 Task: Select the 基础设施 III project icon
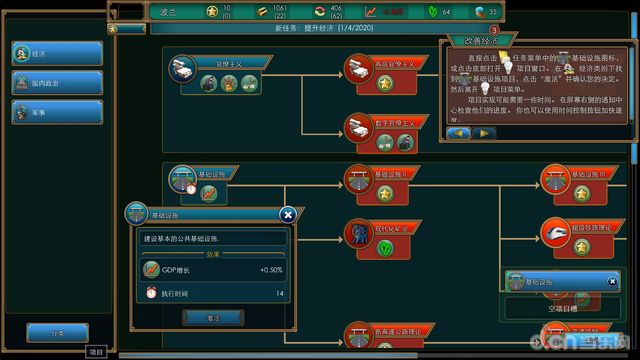(x=555, y=179)
